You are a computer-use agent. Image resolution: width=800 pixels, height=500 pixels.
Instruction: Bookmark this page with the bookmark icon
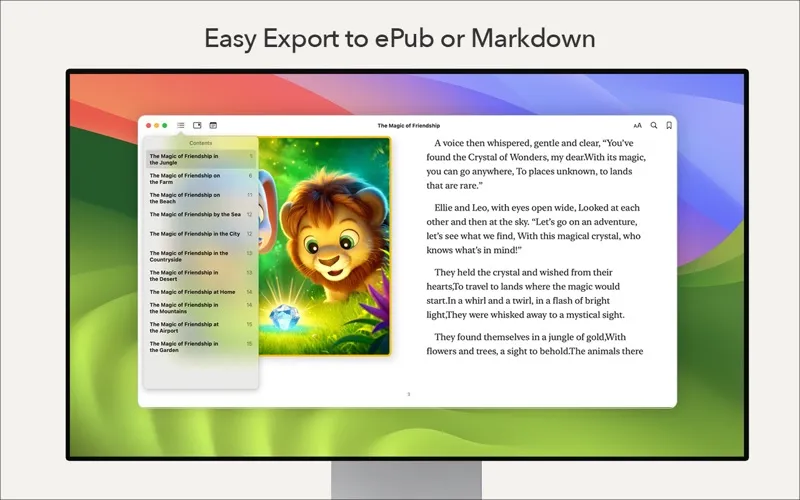pos(669,126)
